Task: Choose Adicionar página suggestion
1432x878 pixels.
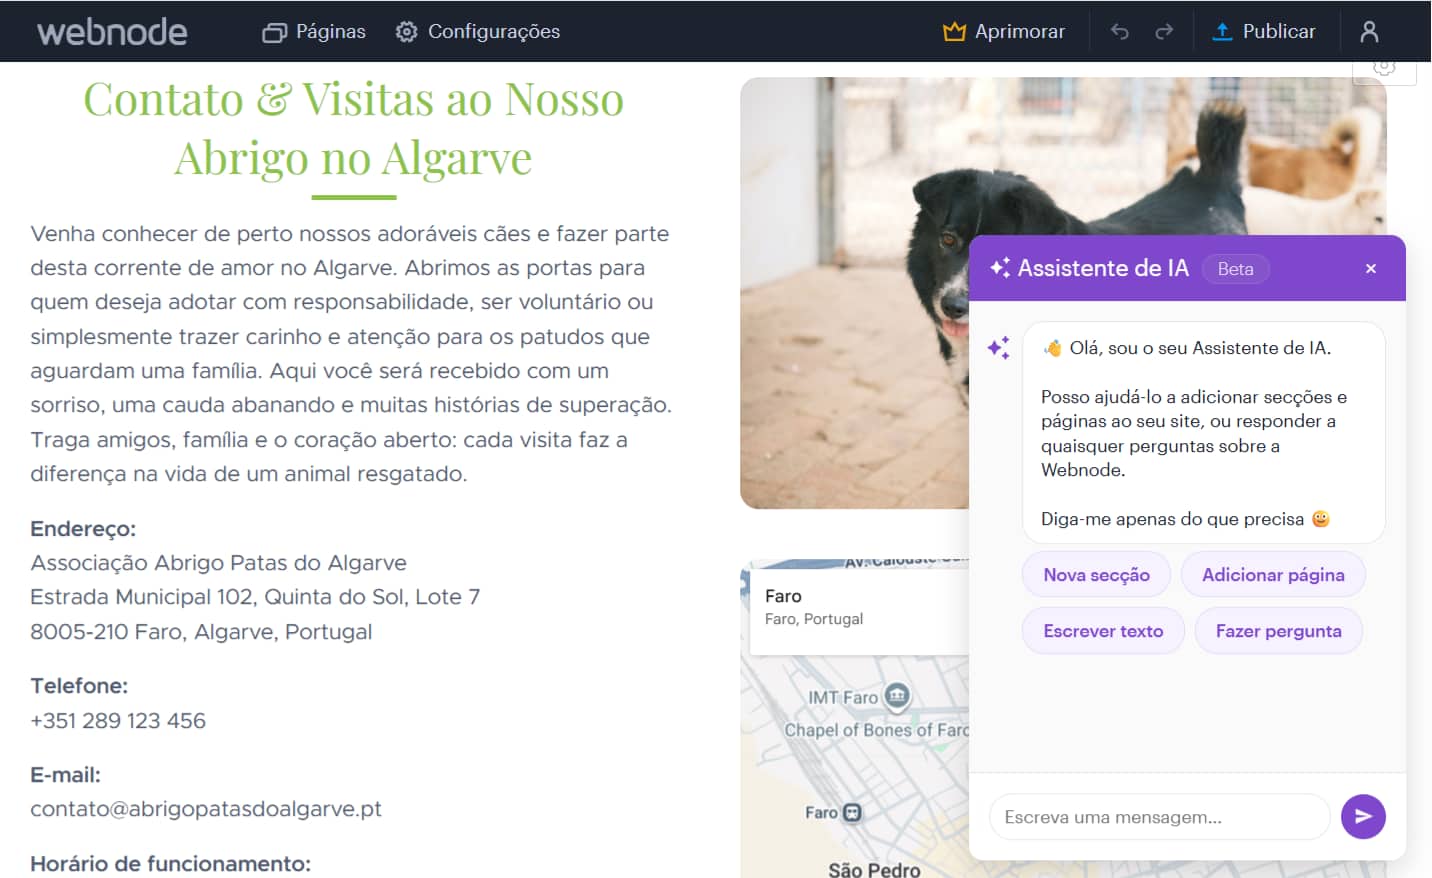Action: 1273,575
